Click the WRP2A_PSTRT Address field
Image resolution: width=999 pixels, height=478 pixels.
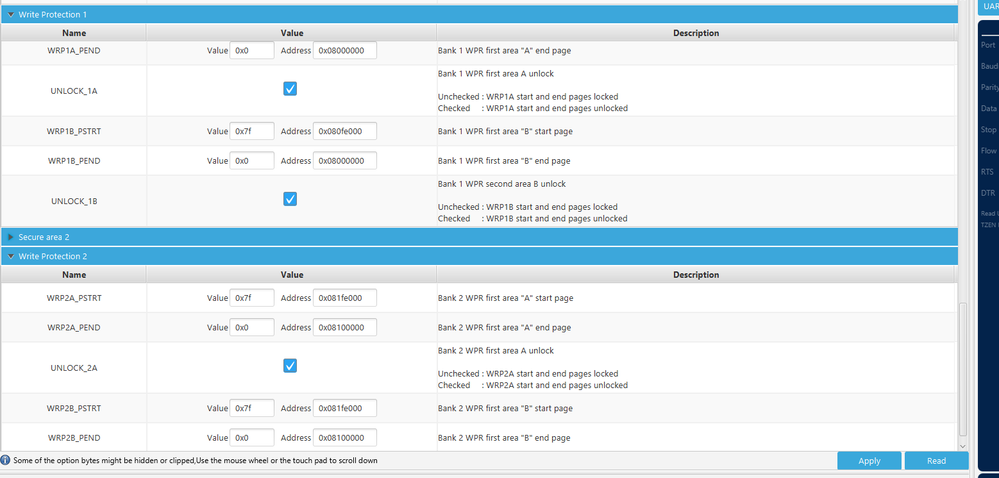click(x=345, y=298)
